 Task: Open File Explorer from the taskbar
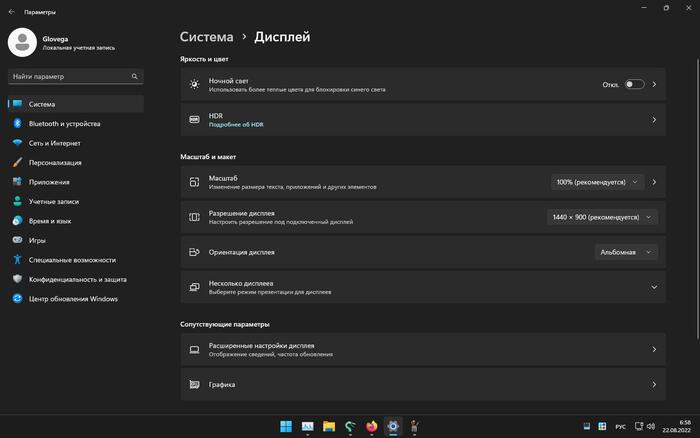tap(329, 426)
